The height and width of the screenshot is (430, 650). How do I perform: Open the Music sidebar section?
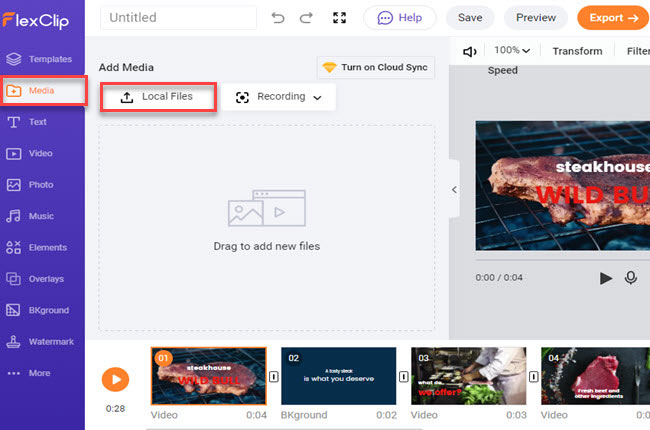tap(30, 216)
